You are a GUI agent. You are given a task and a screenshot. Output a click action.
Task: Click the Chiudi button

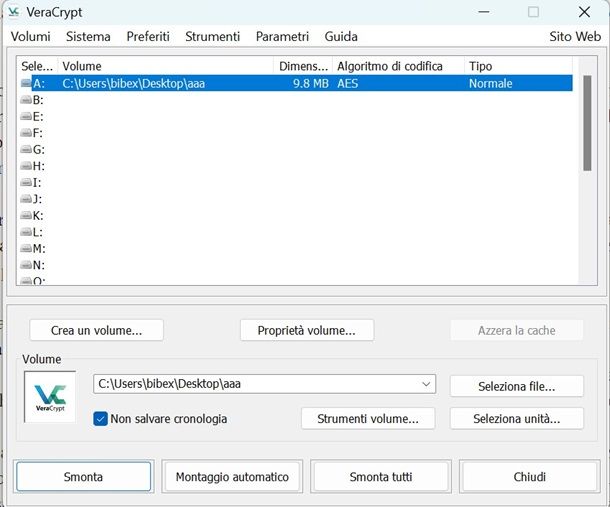click(529, 477)
